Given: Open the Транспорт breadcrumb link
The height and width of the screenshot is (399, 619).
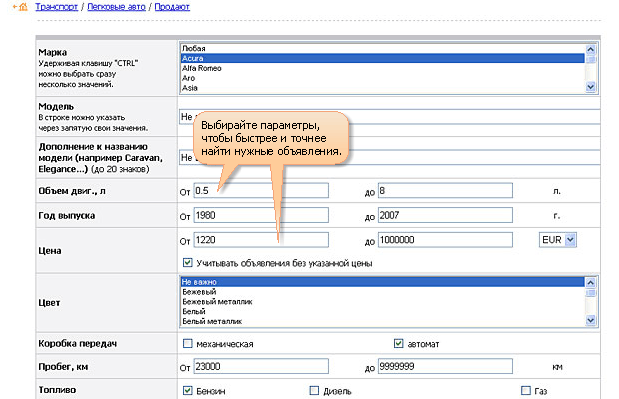Looking at the screenshot, I should 56,7.
